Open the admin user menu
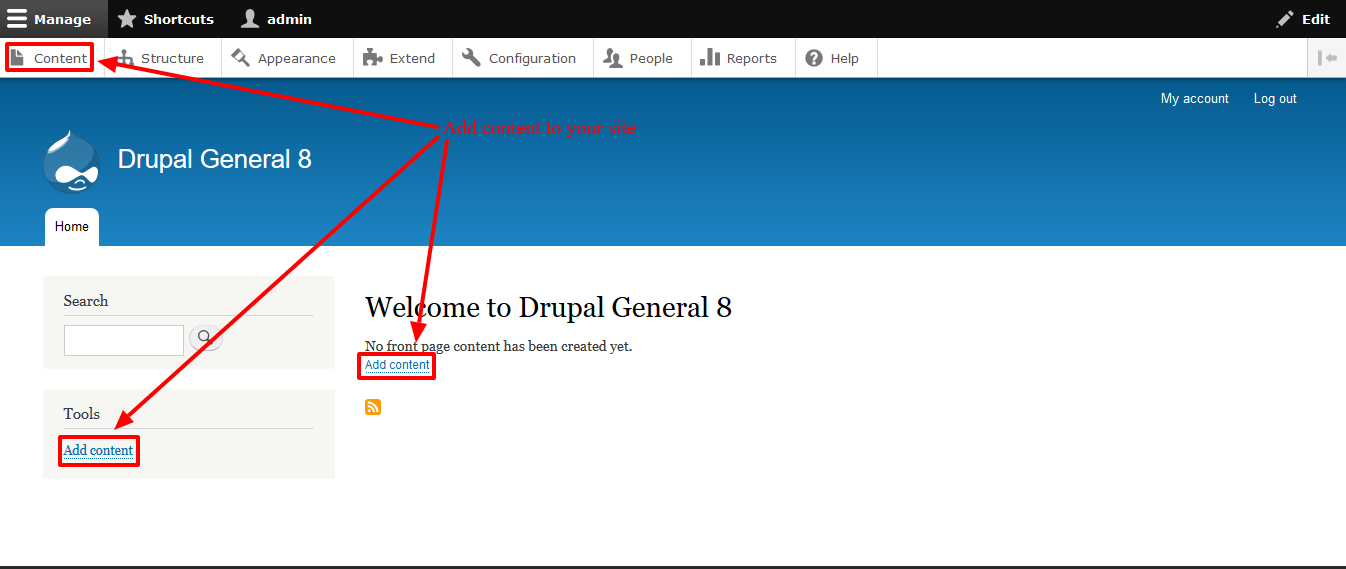Image resolution: width=1346 pixels, height=569 pixels. (x=277, y=19)
